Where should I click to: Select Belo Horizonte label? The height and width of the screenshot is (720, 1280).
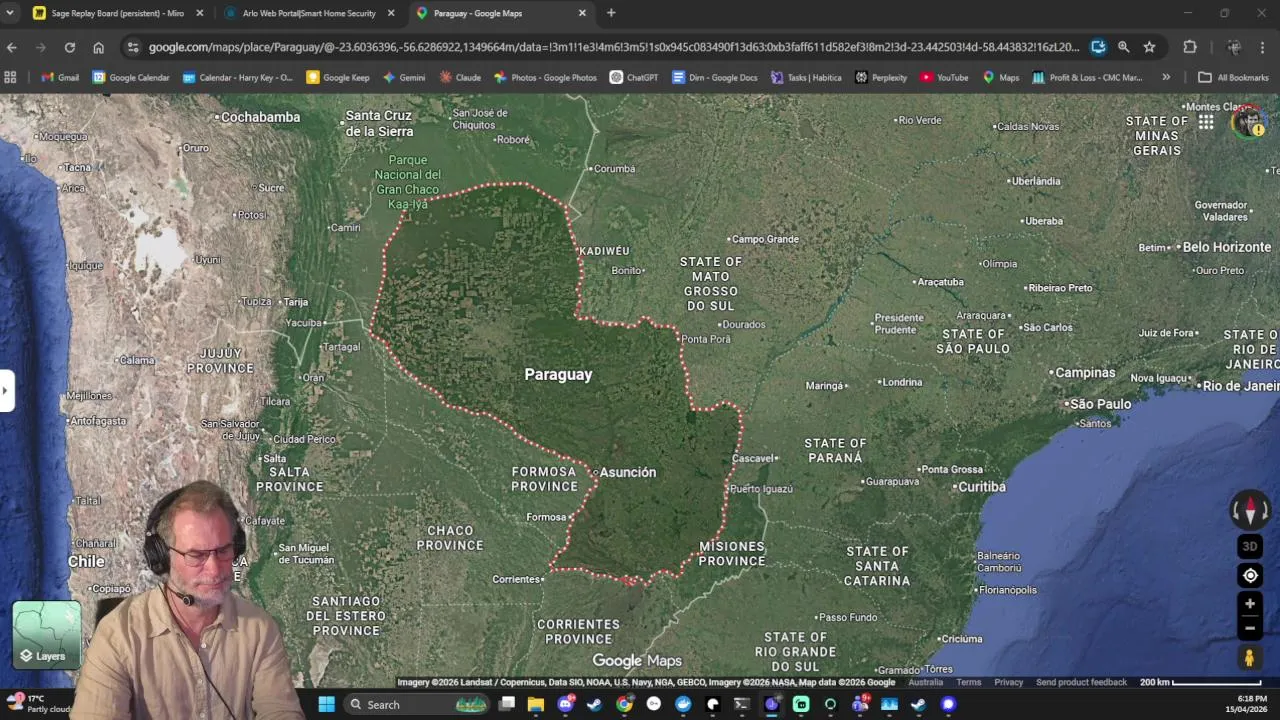tap(1226, 247)
